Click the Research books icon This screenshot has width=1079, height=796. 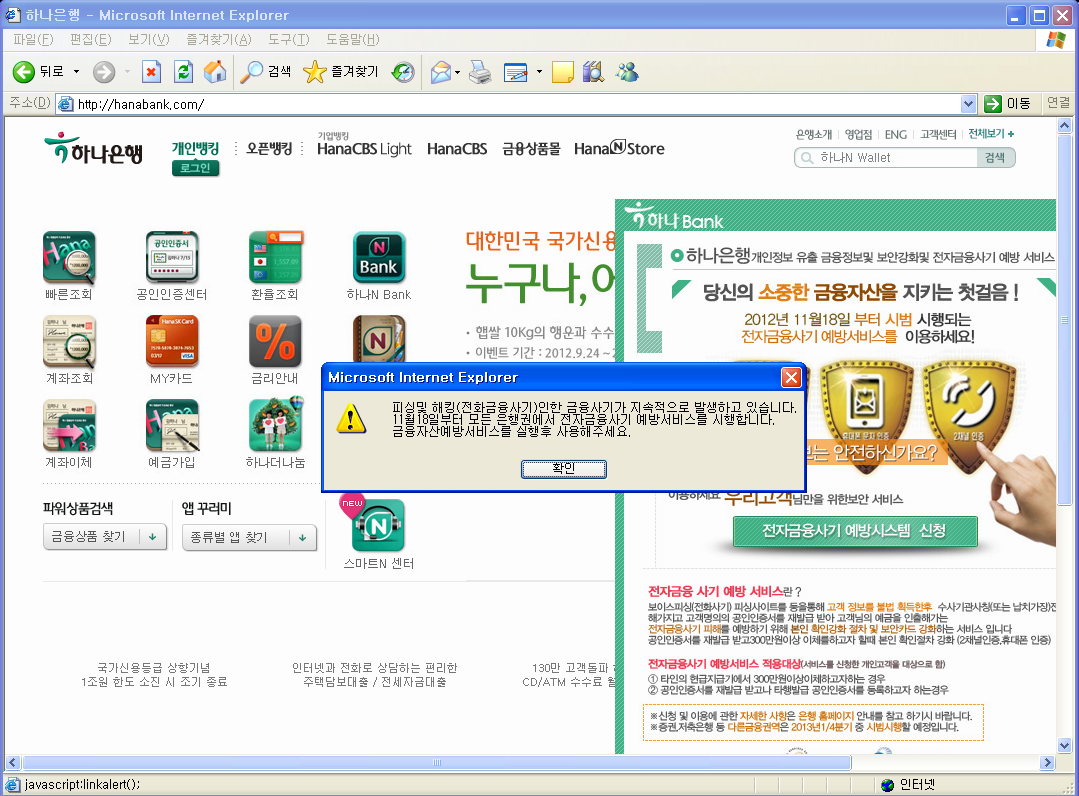593,72
